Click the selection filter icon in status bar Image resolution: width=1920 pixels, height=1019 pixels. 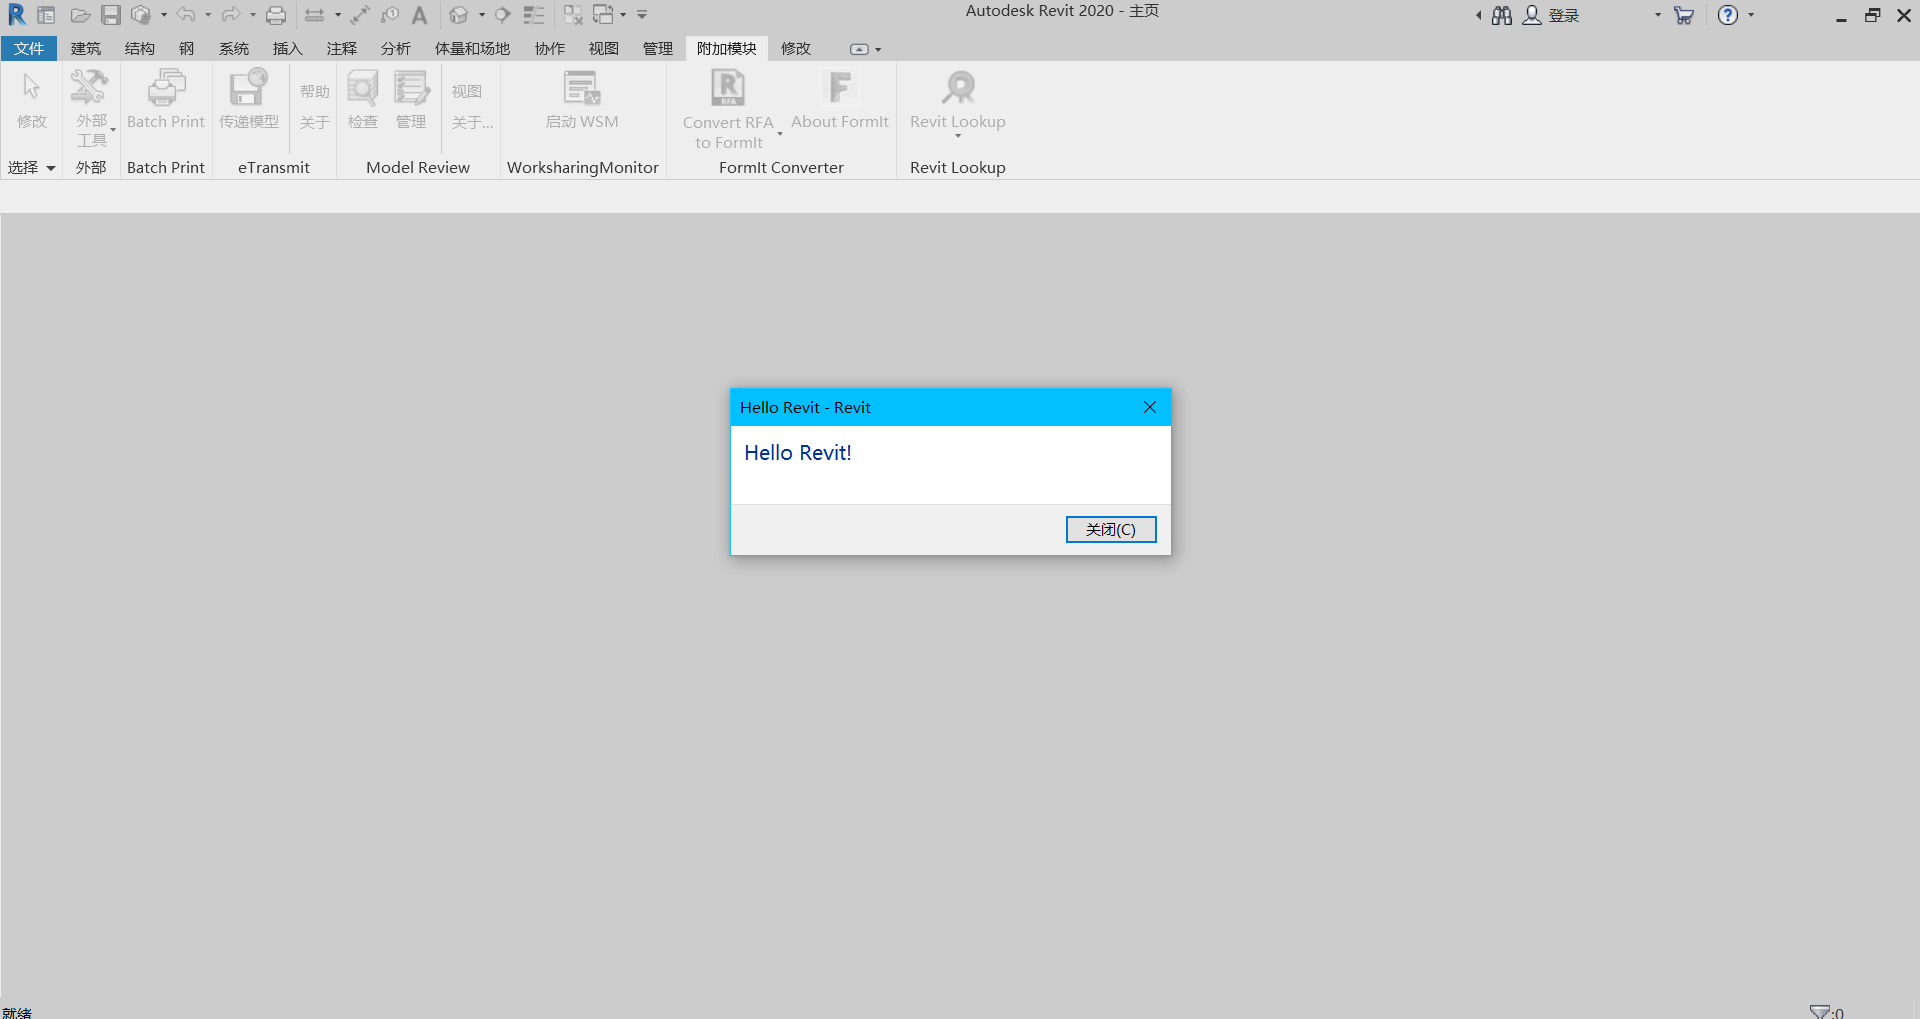[x=1820, y=1011]
